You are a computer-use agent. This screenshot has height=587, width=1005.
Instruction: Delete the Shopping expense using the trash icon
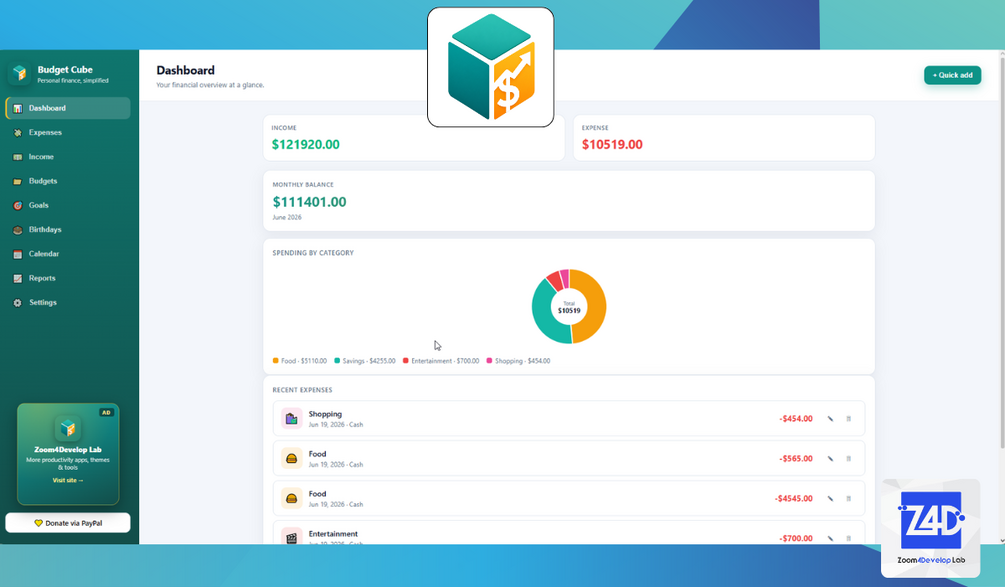click(x=849, y=418)
